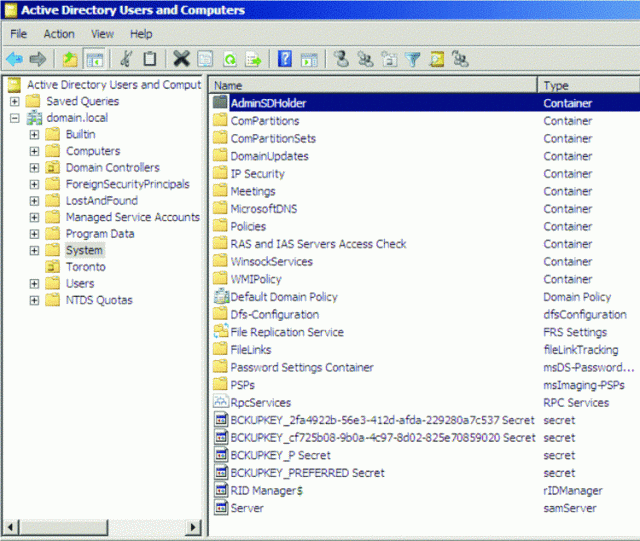
Task: Toggle the Show/Hide Console Tree icon
Action: click(95, 60)
